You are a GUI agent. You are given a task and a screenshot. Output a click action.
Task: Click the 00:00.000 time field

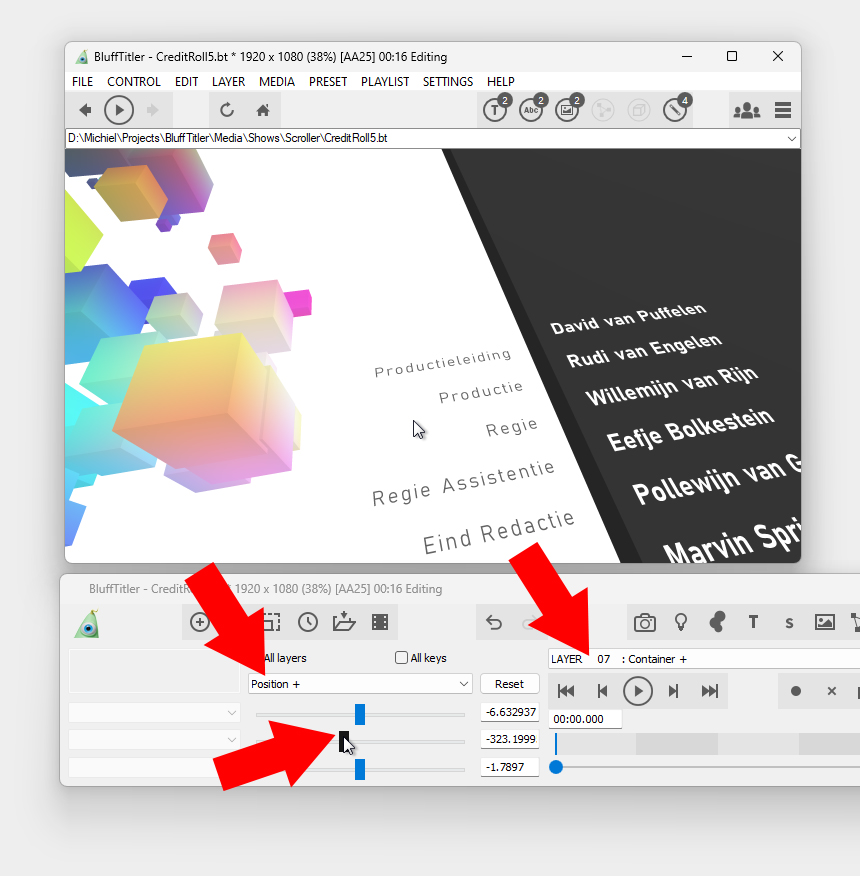[585, 719]
